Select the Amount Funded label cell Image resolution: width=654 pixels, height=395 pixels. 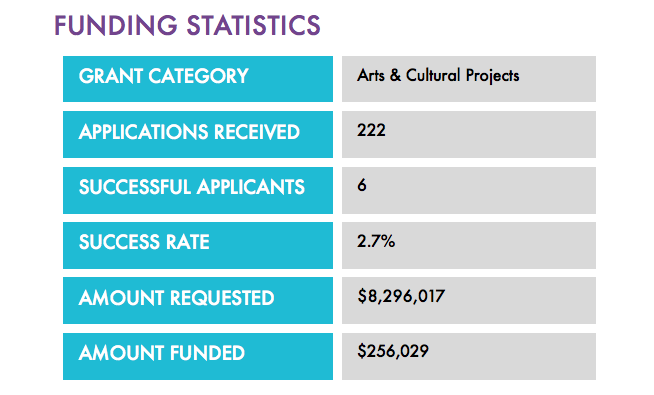pos(198,356)
